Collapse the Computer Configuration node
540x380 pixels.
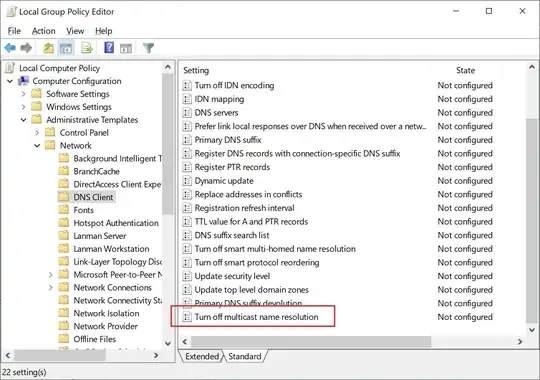(x=10, y=81)
